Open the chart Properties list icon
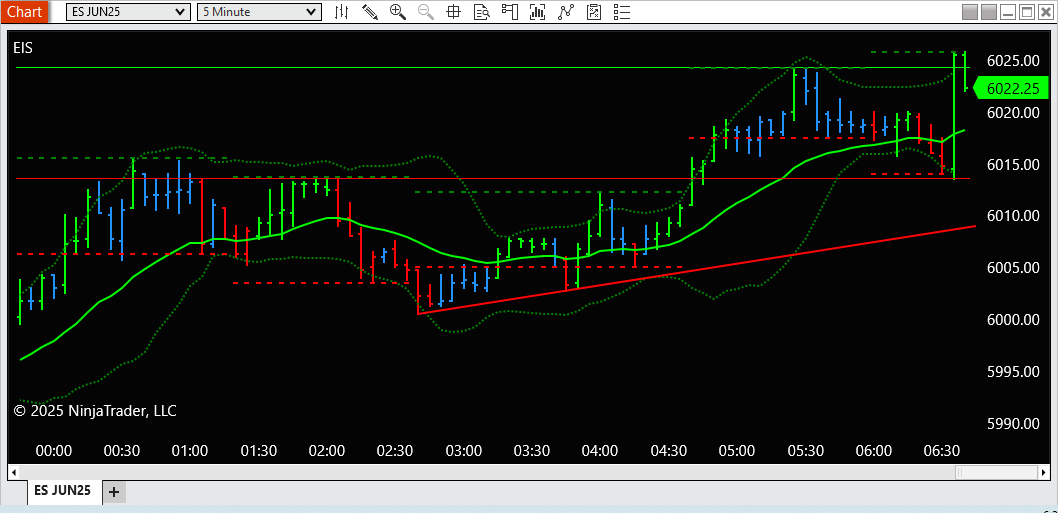Screen dimensions: 1058x513 (x=621, y=11)
